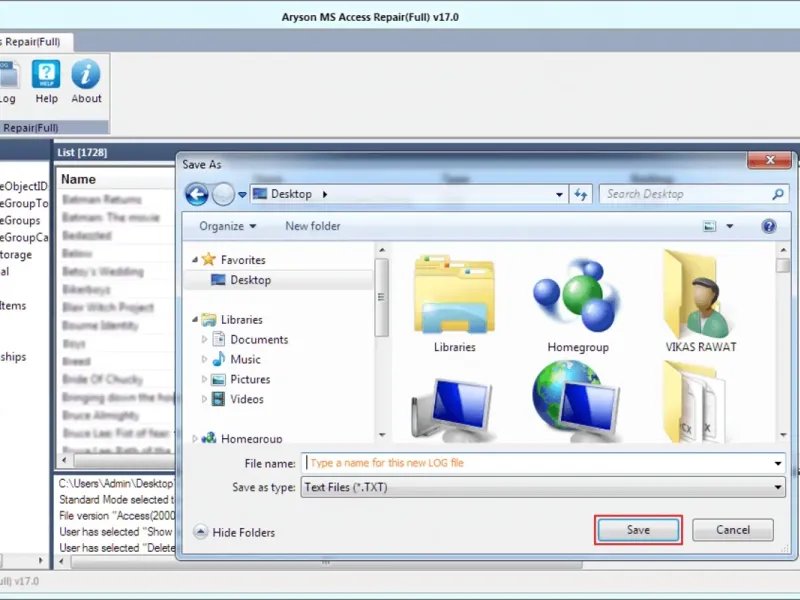
Task: Click the log pane scroll left arrow
Action: [x=62, y=562]
